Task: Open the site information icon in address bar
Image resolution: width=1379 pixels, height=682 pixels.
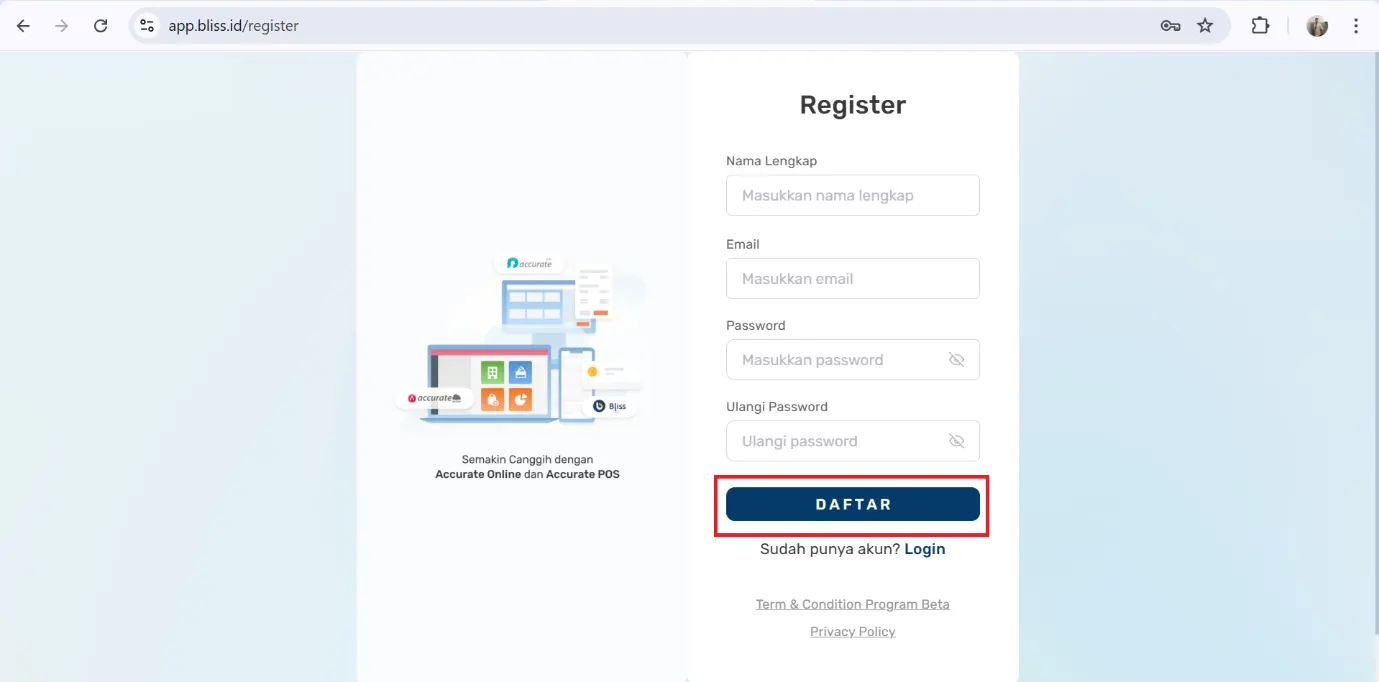Action: point(147,26)
